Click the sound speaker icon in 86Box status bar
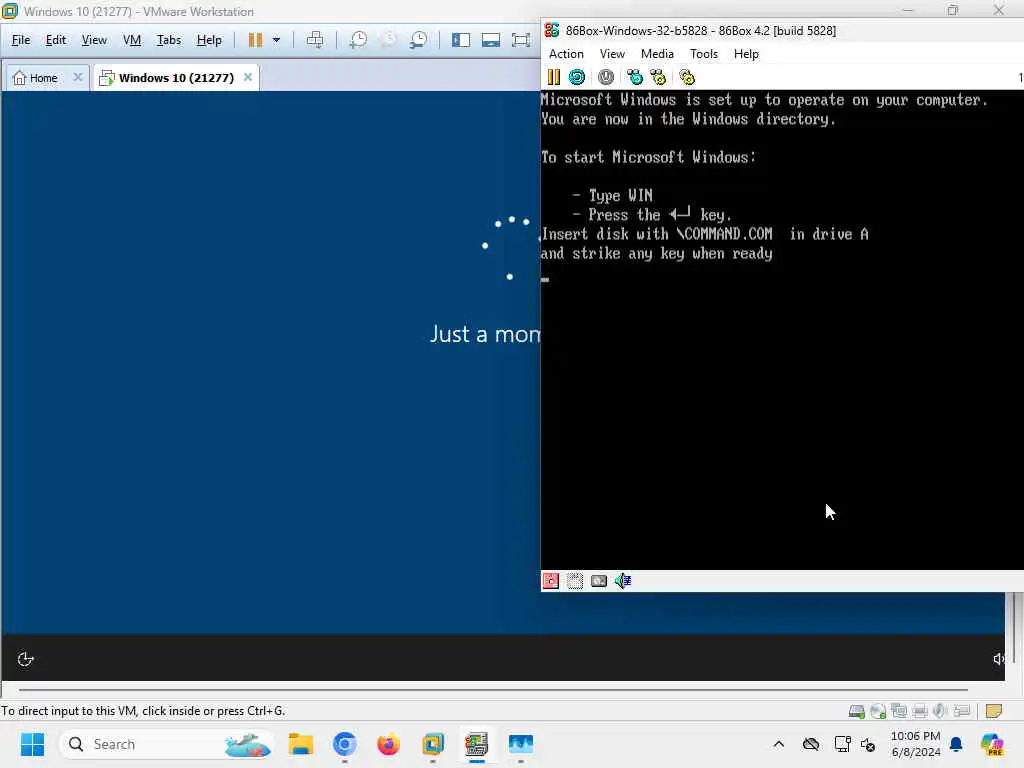 pos(623,581)
